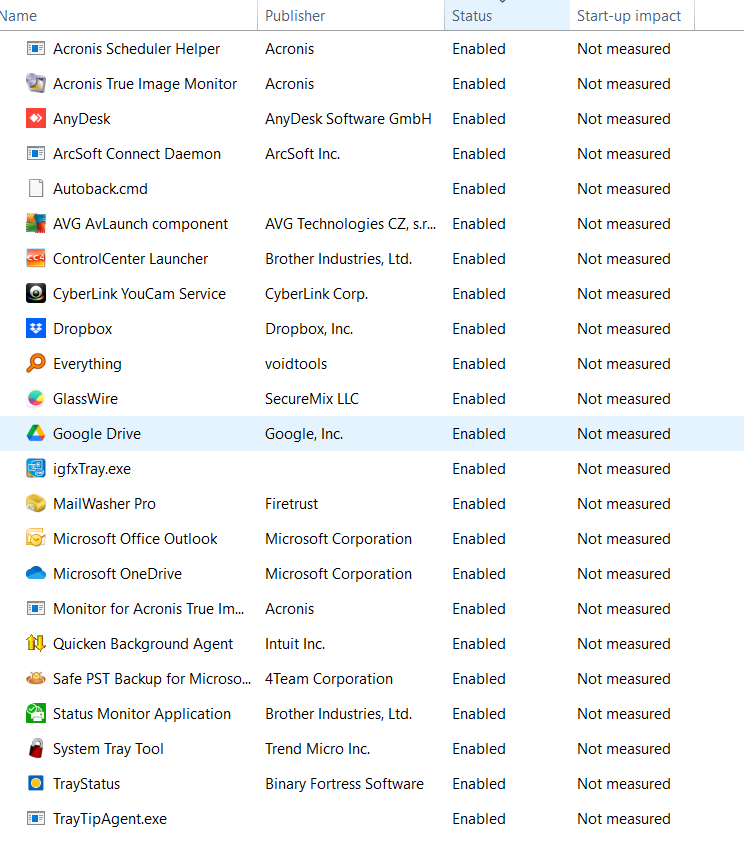The image size is (744, 845).
Task: Click the Autoback.cmd file icon
Action: (36, 189)
